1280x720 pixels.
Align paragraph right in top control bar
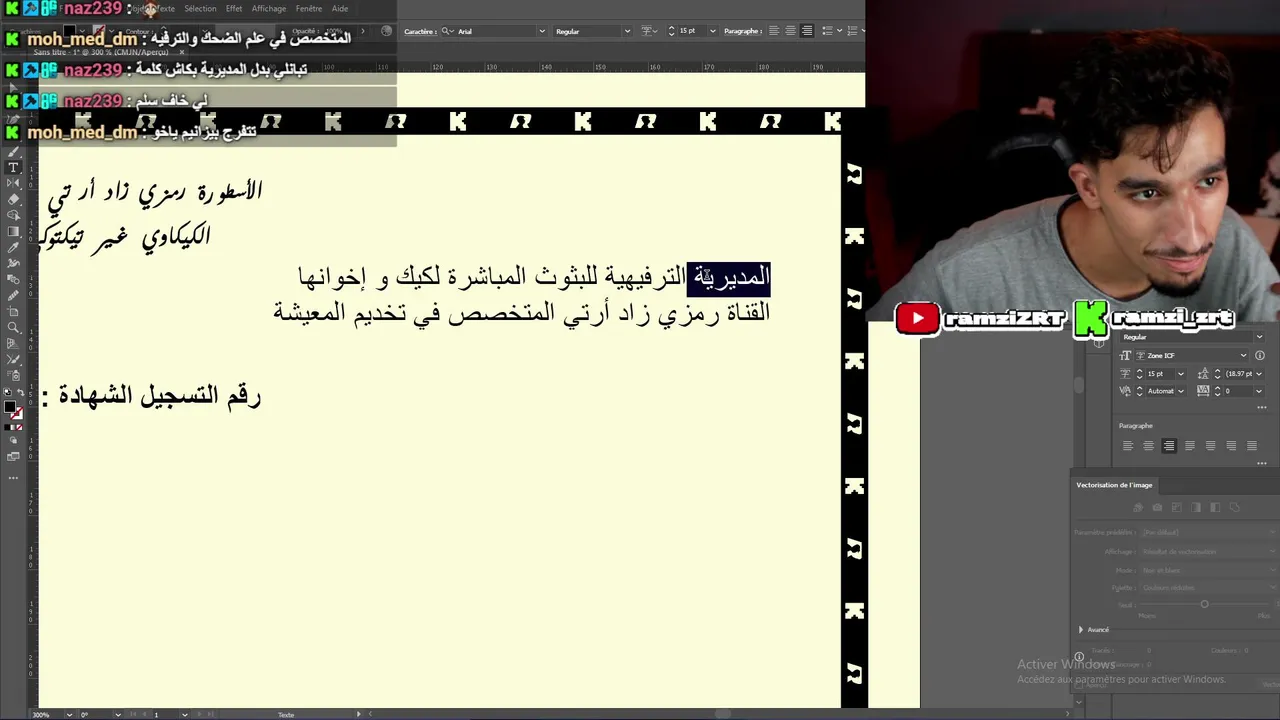tap(807, 31)
